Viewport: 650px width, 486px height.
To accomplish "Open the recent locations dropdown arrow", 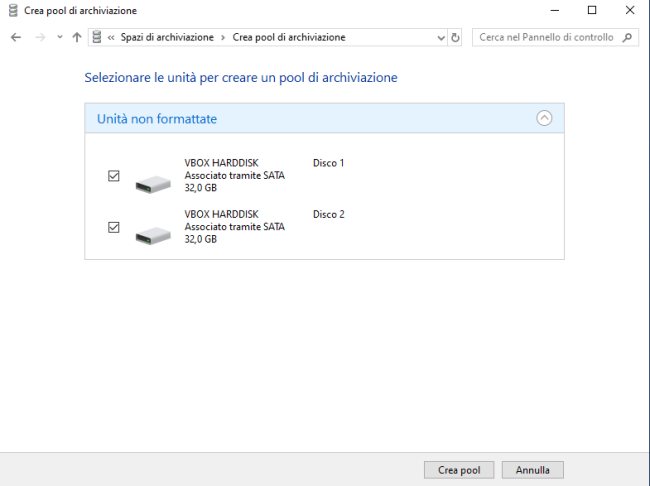I will point(60,37).
